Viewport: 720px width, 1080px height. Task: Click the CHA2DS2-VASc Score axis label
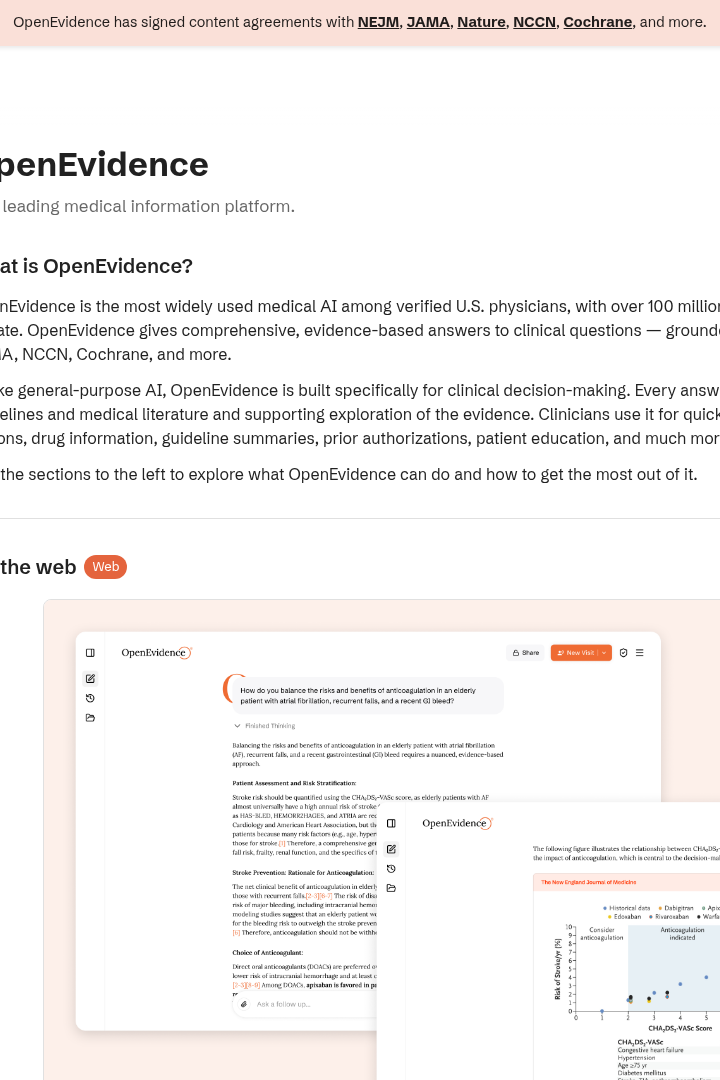point(680,1028)
